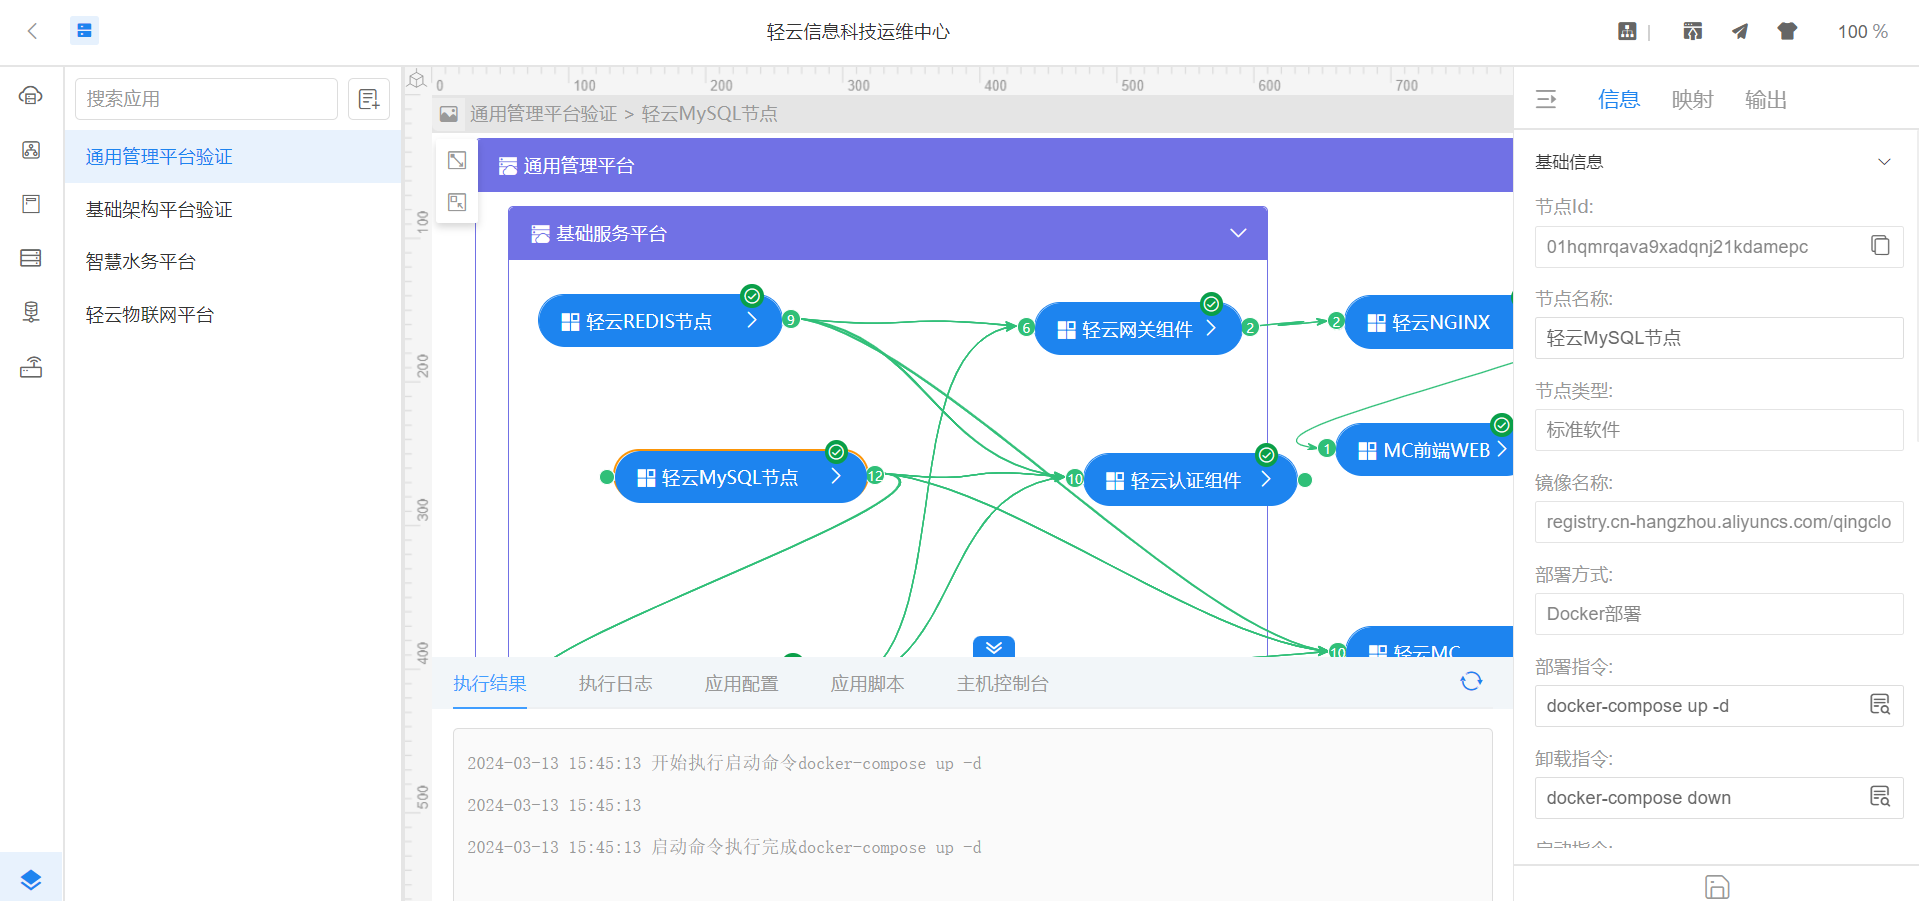This screenshot has width=1919, height=901.
Task: Open the template page icon in left sidebar
Action: (31, 204)
